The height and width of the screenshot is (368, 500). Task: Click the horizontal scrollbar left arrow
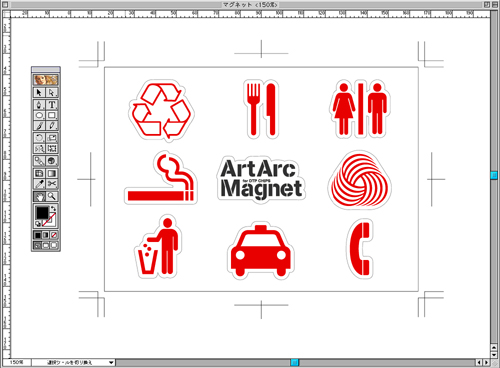click(479, 362)
